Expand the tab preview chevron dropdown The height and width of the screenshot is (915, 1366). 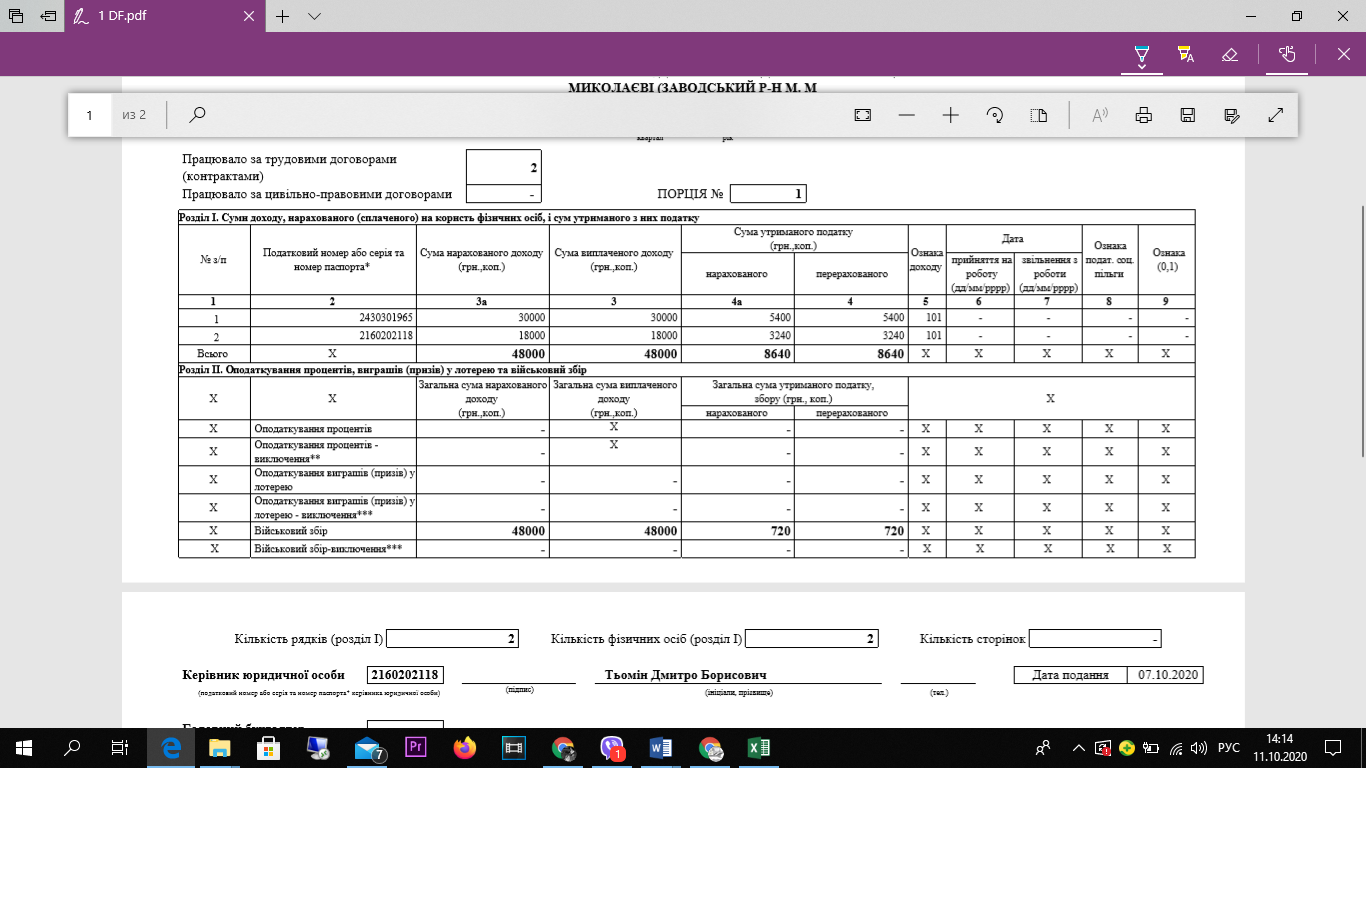point(314,16)
